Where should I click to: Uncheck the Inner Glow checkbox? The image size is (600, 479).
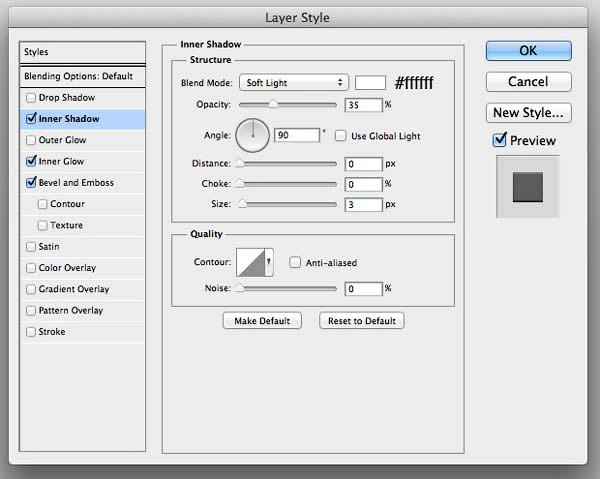click(x=31, y=161)
